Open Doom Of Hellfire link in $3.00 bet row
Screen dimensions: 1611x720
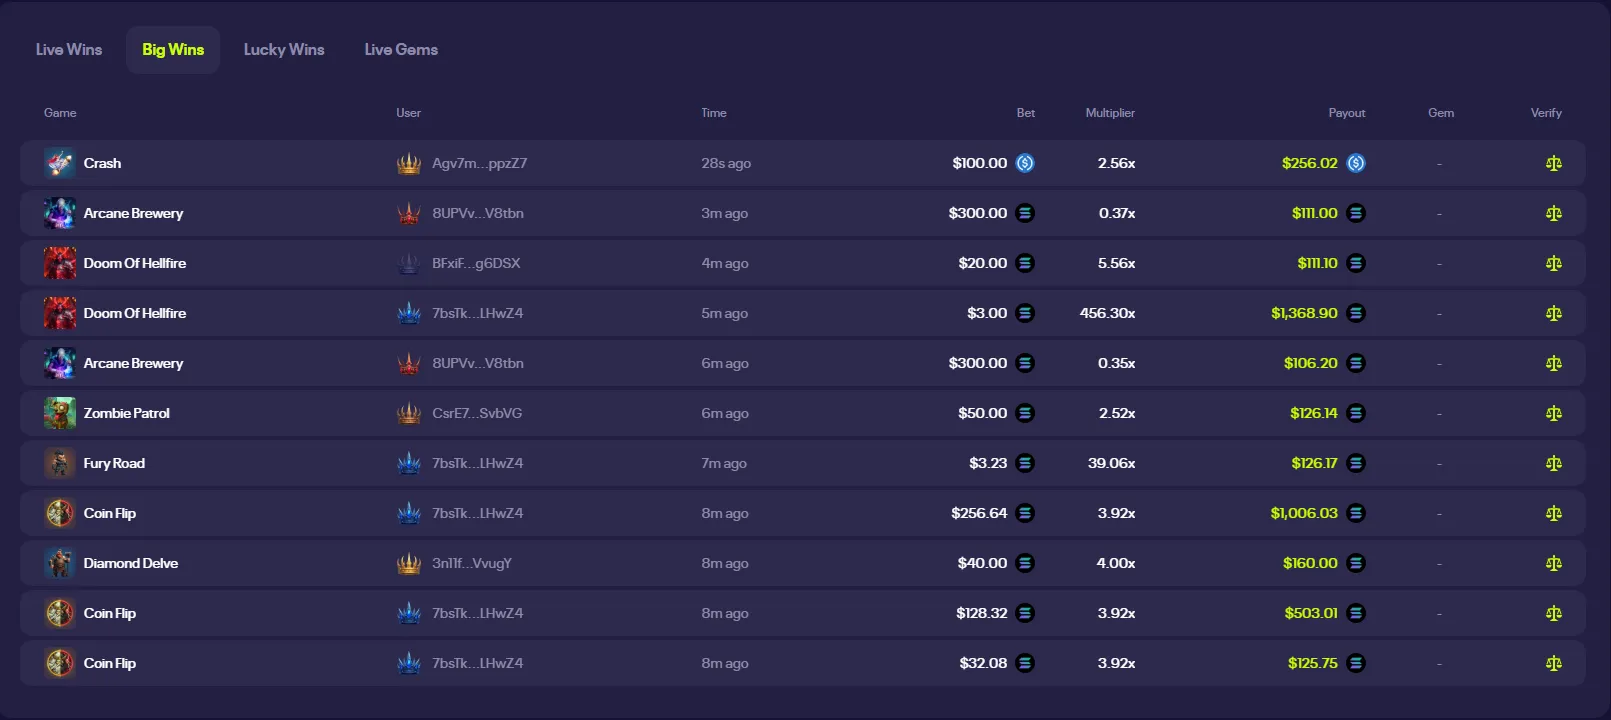coord(135,313)
